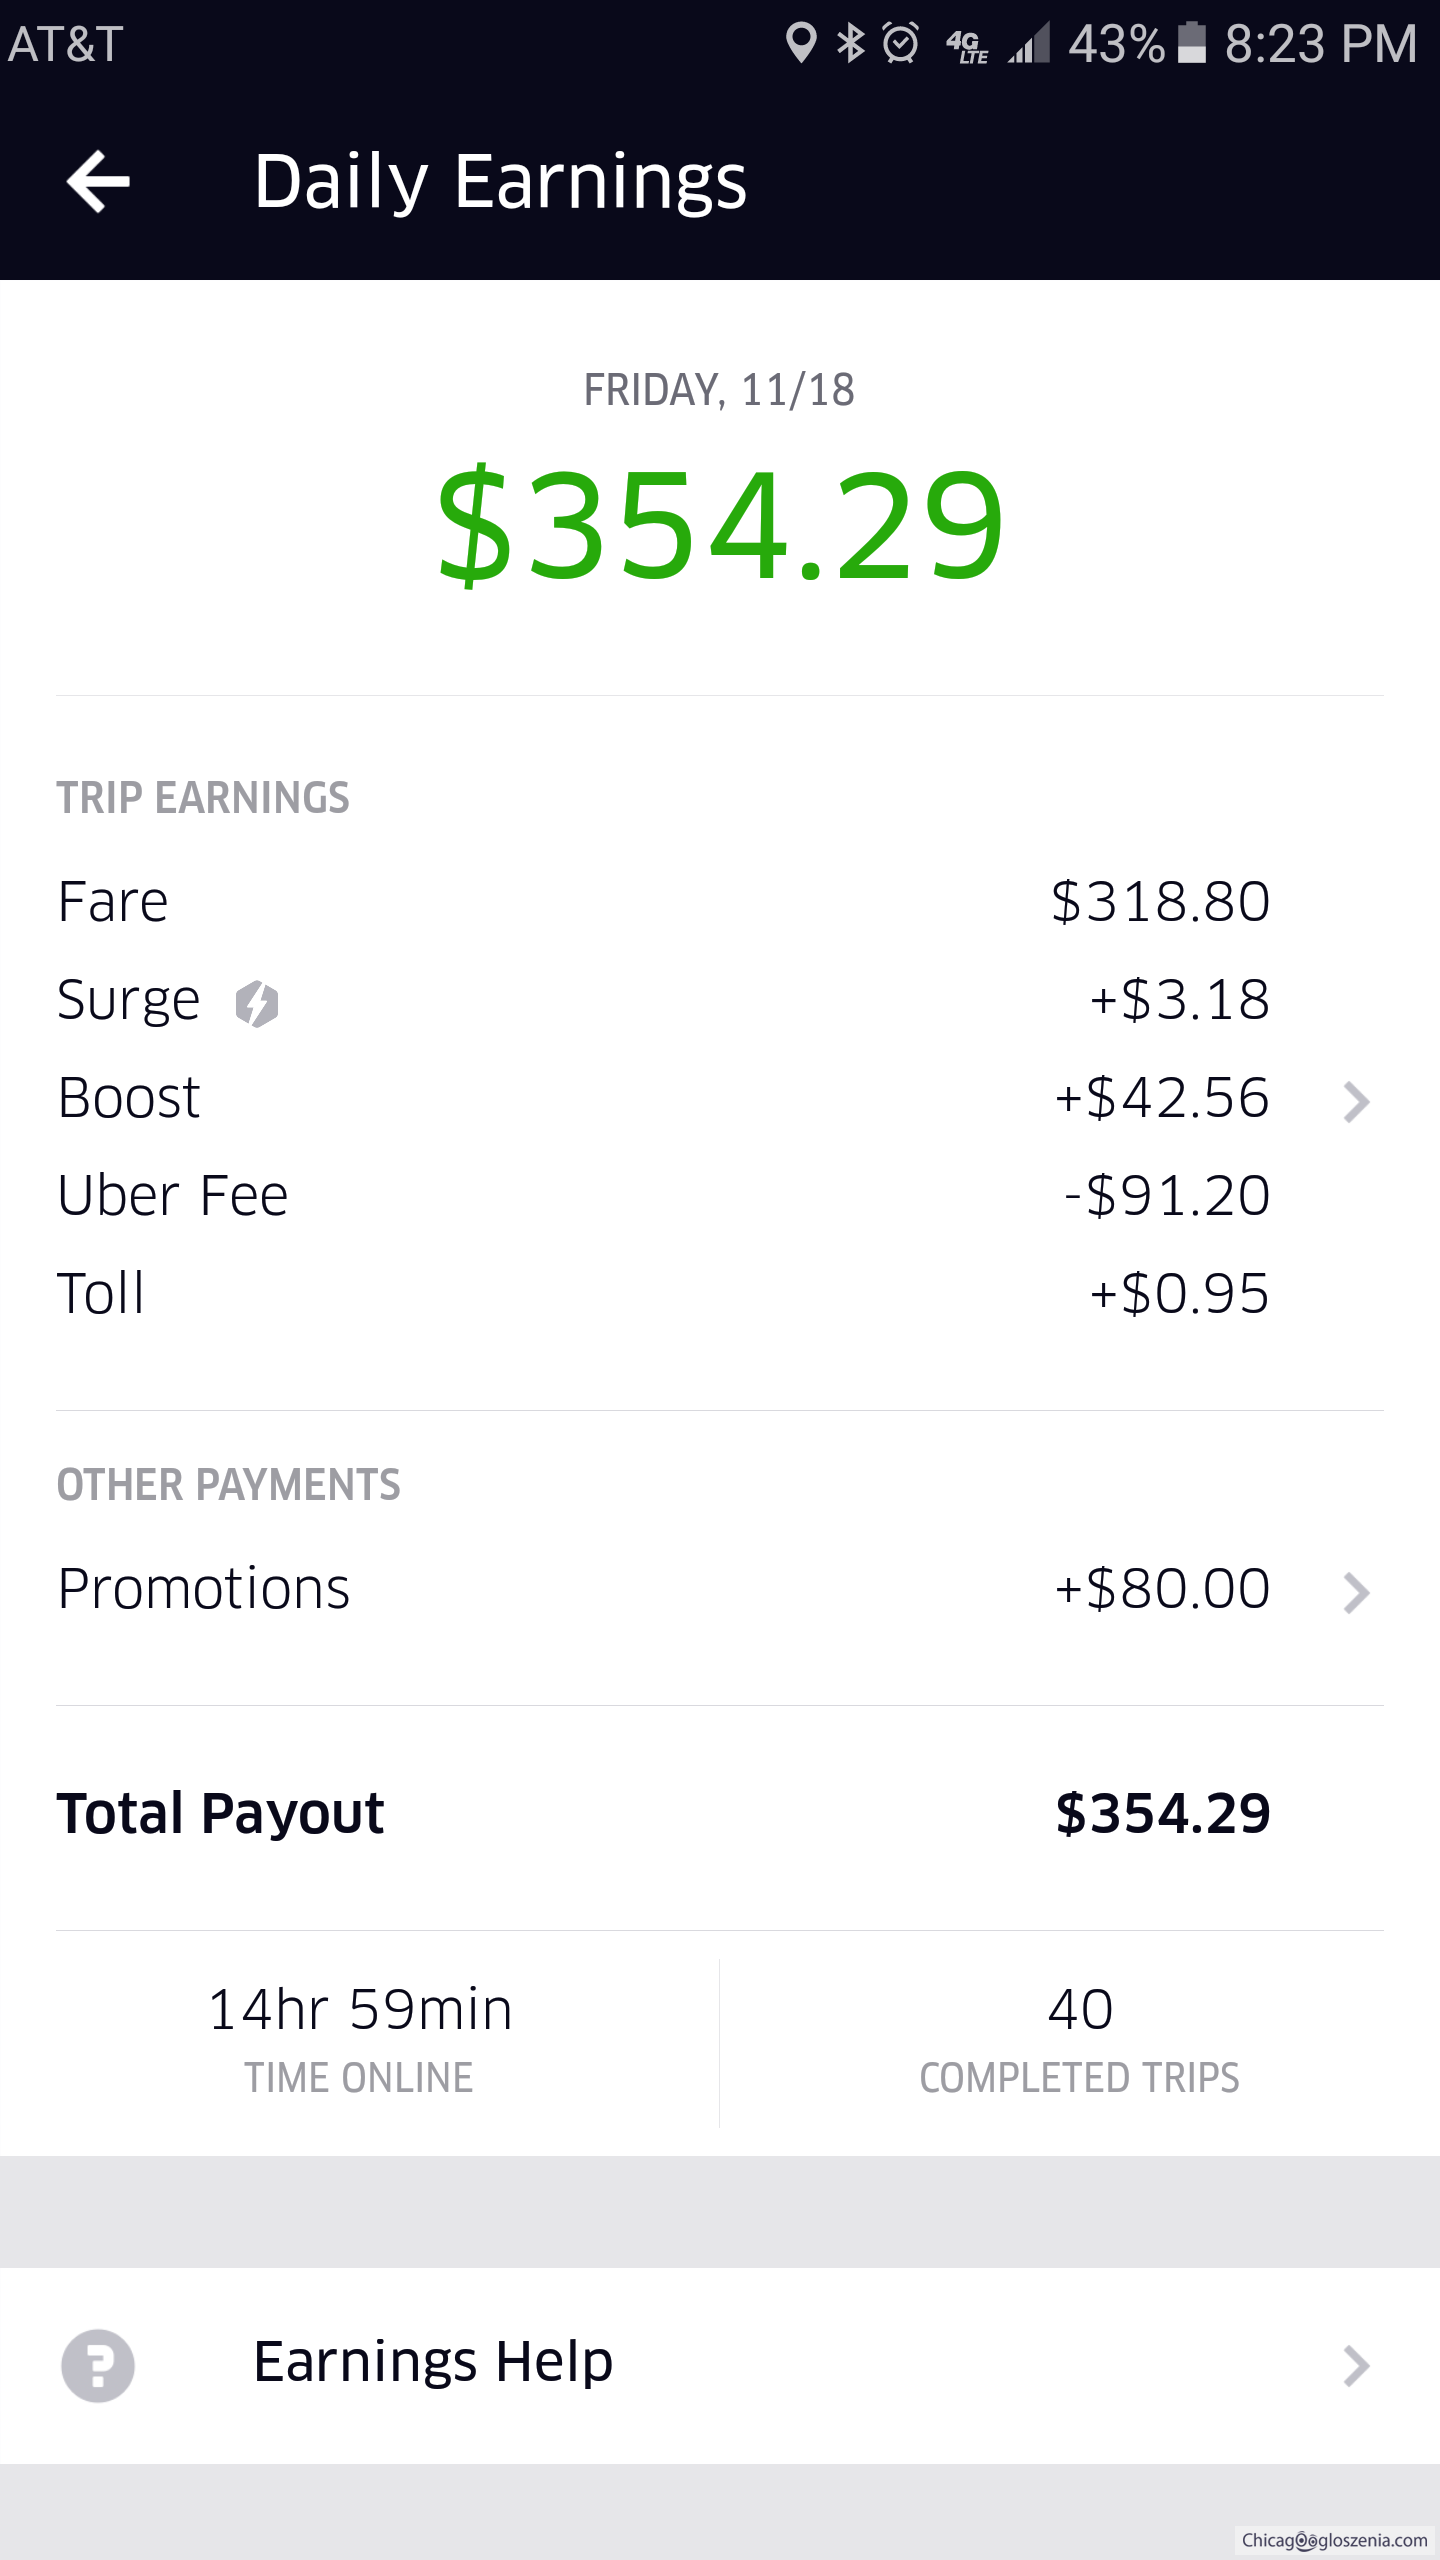Tap the 14hr 59min Time Online stat
The height and width of the screenshot is (2560, 1440).
tap(360, 2038)
